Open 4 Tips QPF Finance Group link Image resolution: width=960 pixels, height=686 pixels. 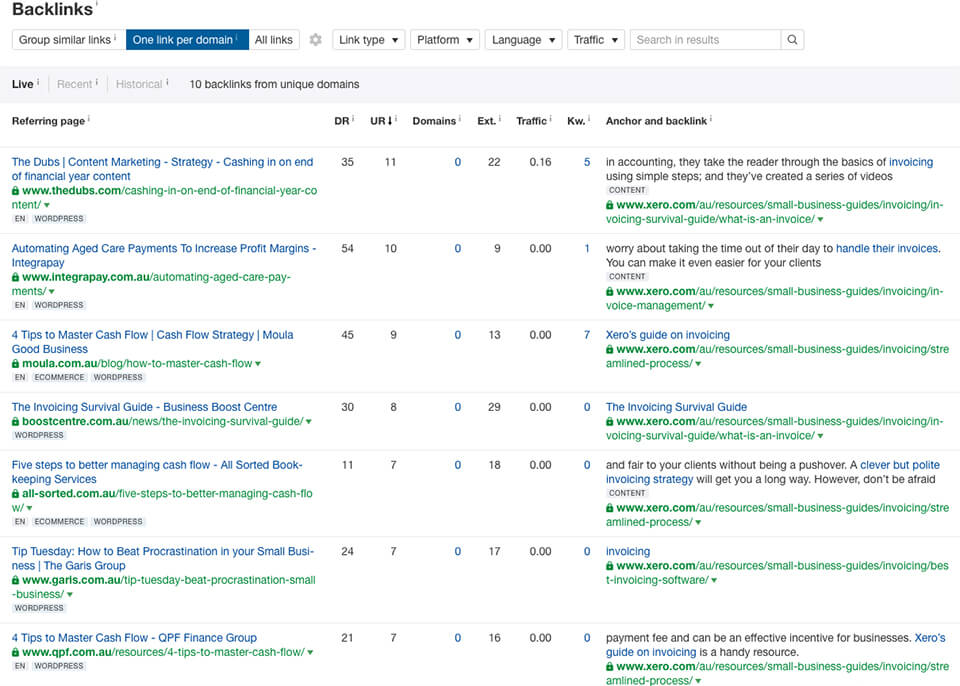tap(134, 638)
